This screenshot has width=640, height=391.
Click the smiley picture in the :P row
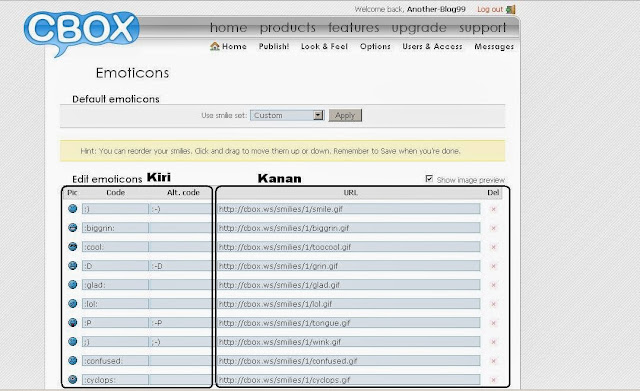[73, 322]
